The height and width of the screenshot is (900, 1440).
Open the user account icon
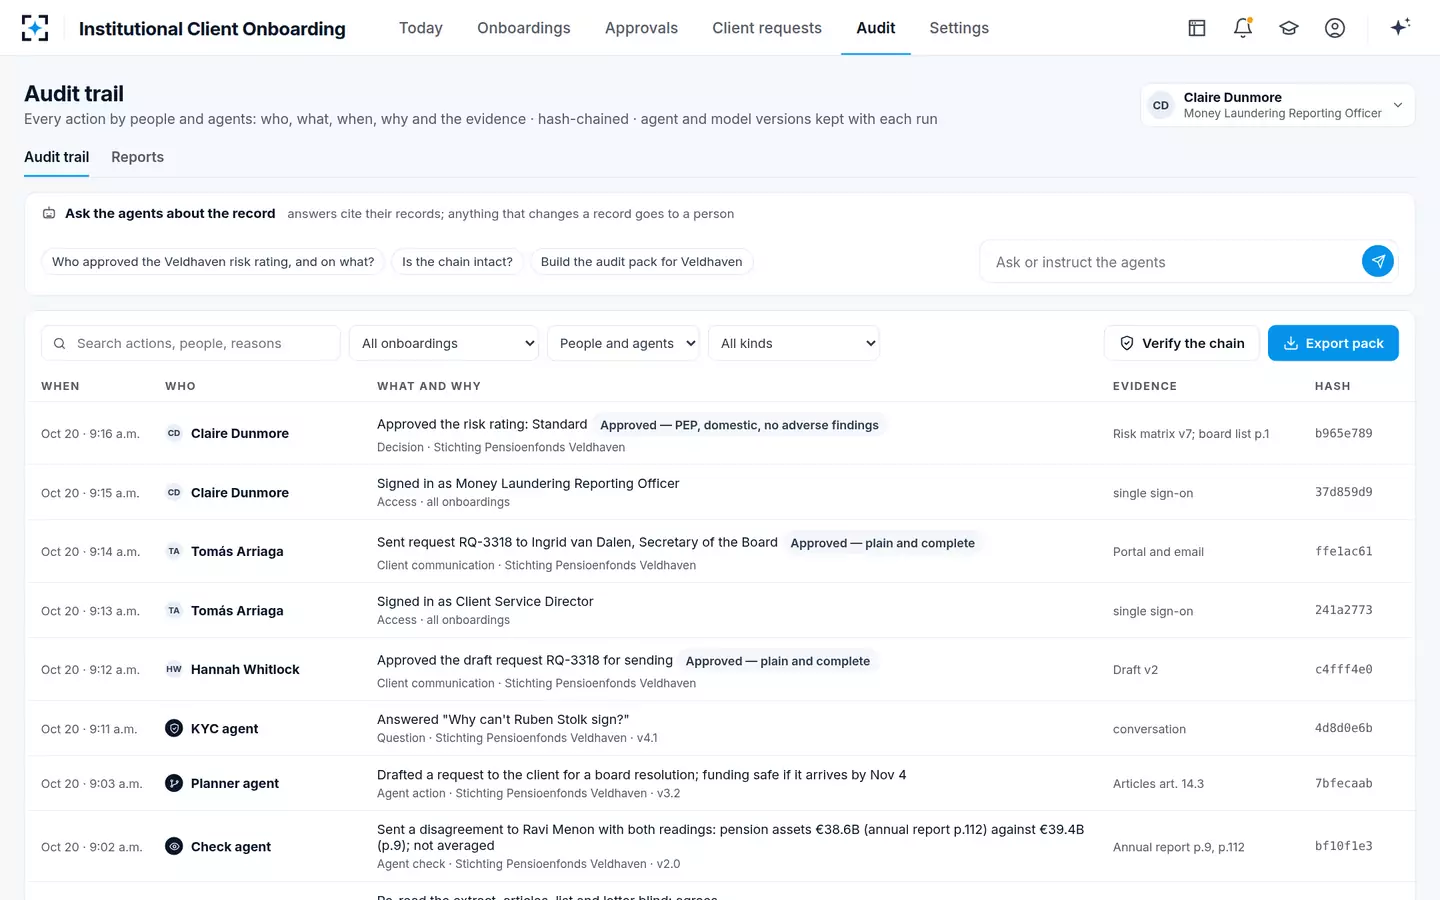[1335, 28]
